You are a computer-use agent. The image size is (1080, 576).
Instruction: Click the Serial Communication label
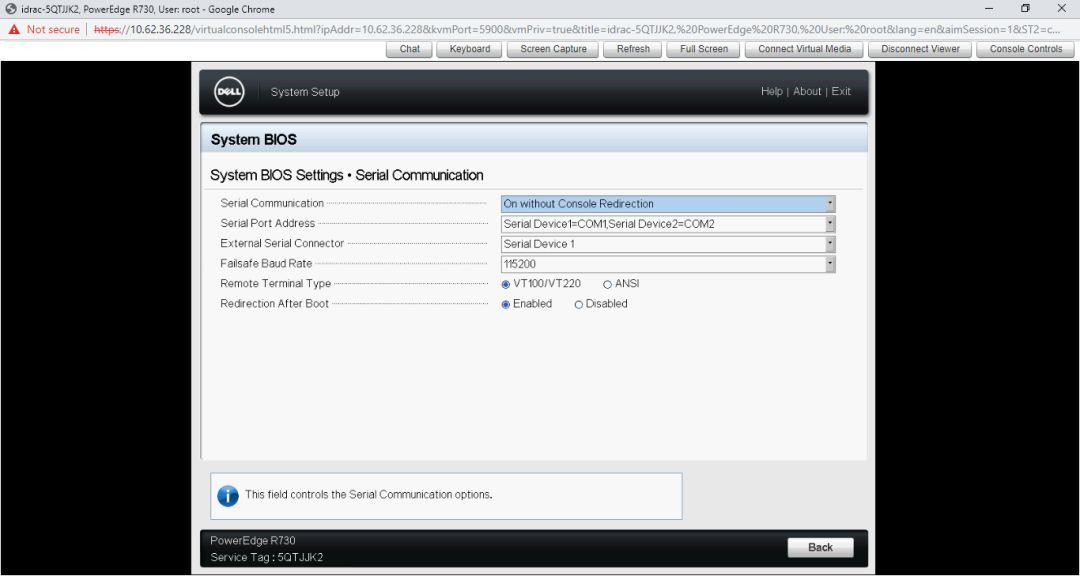coord(272,203)
